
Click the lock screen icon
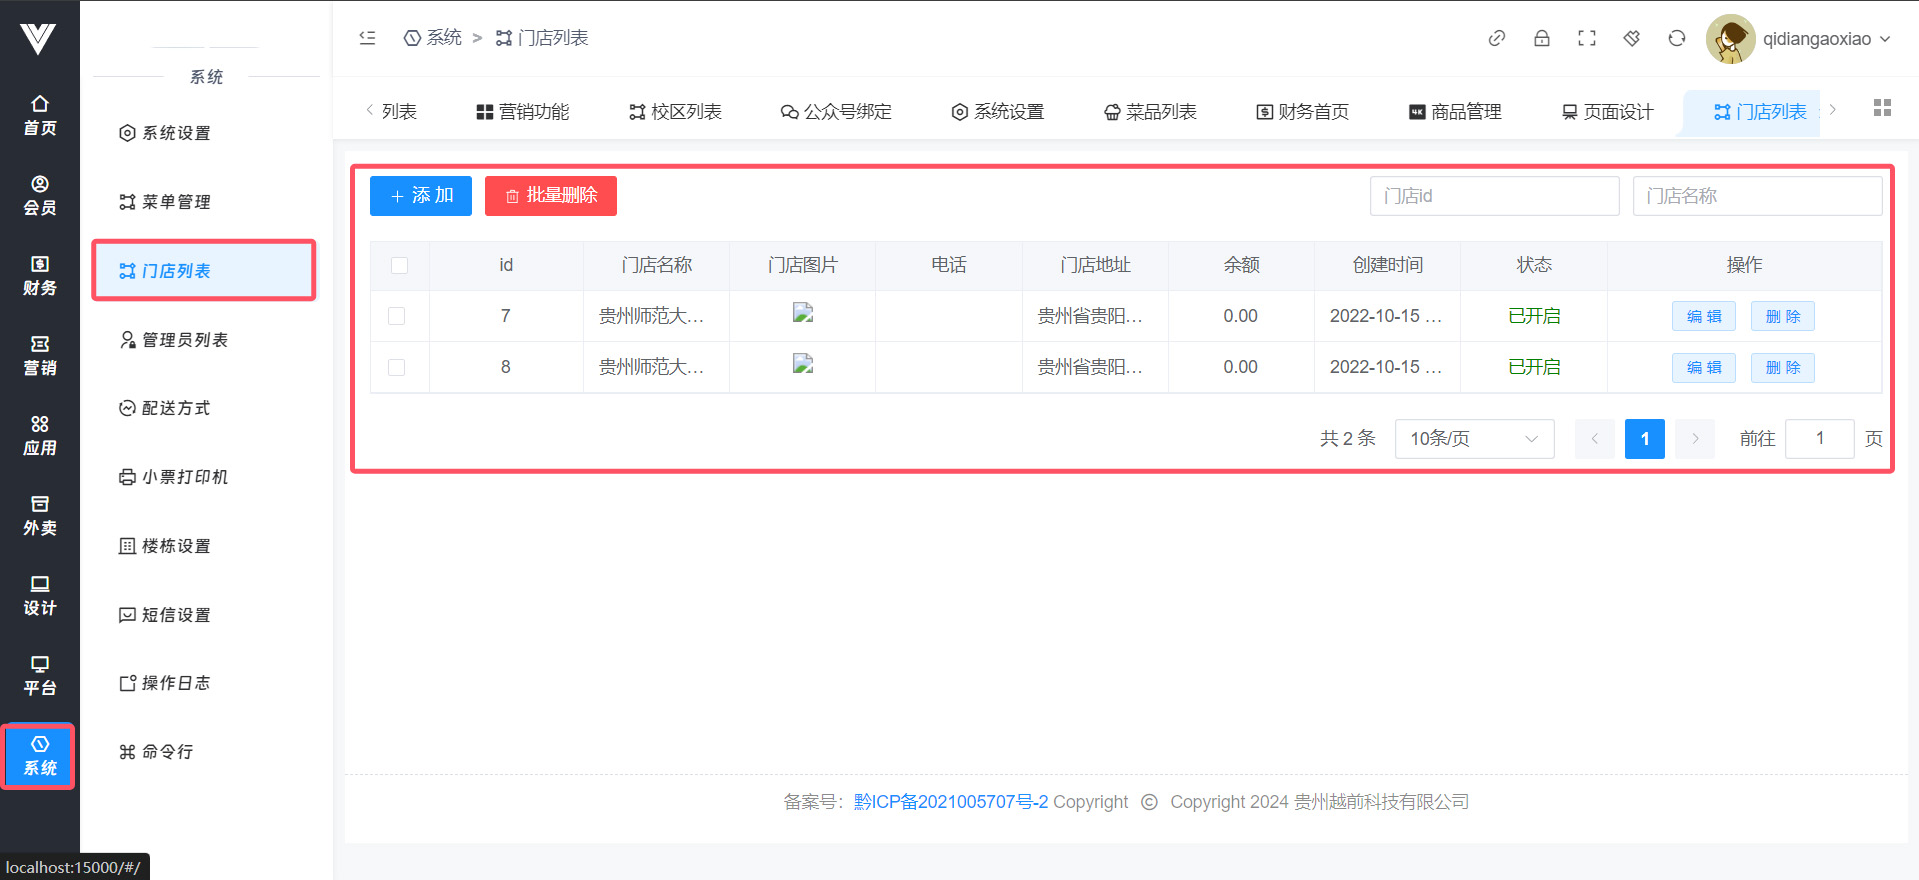click(x=1541, y=38)
